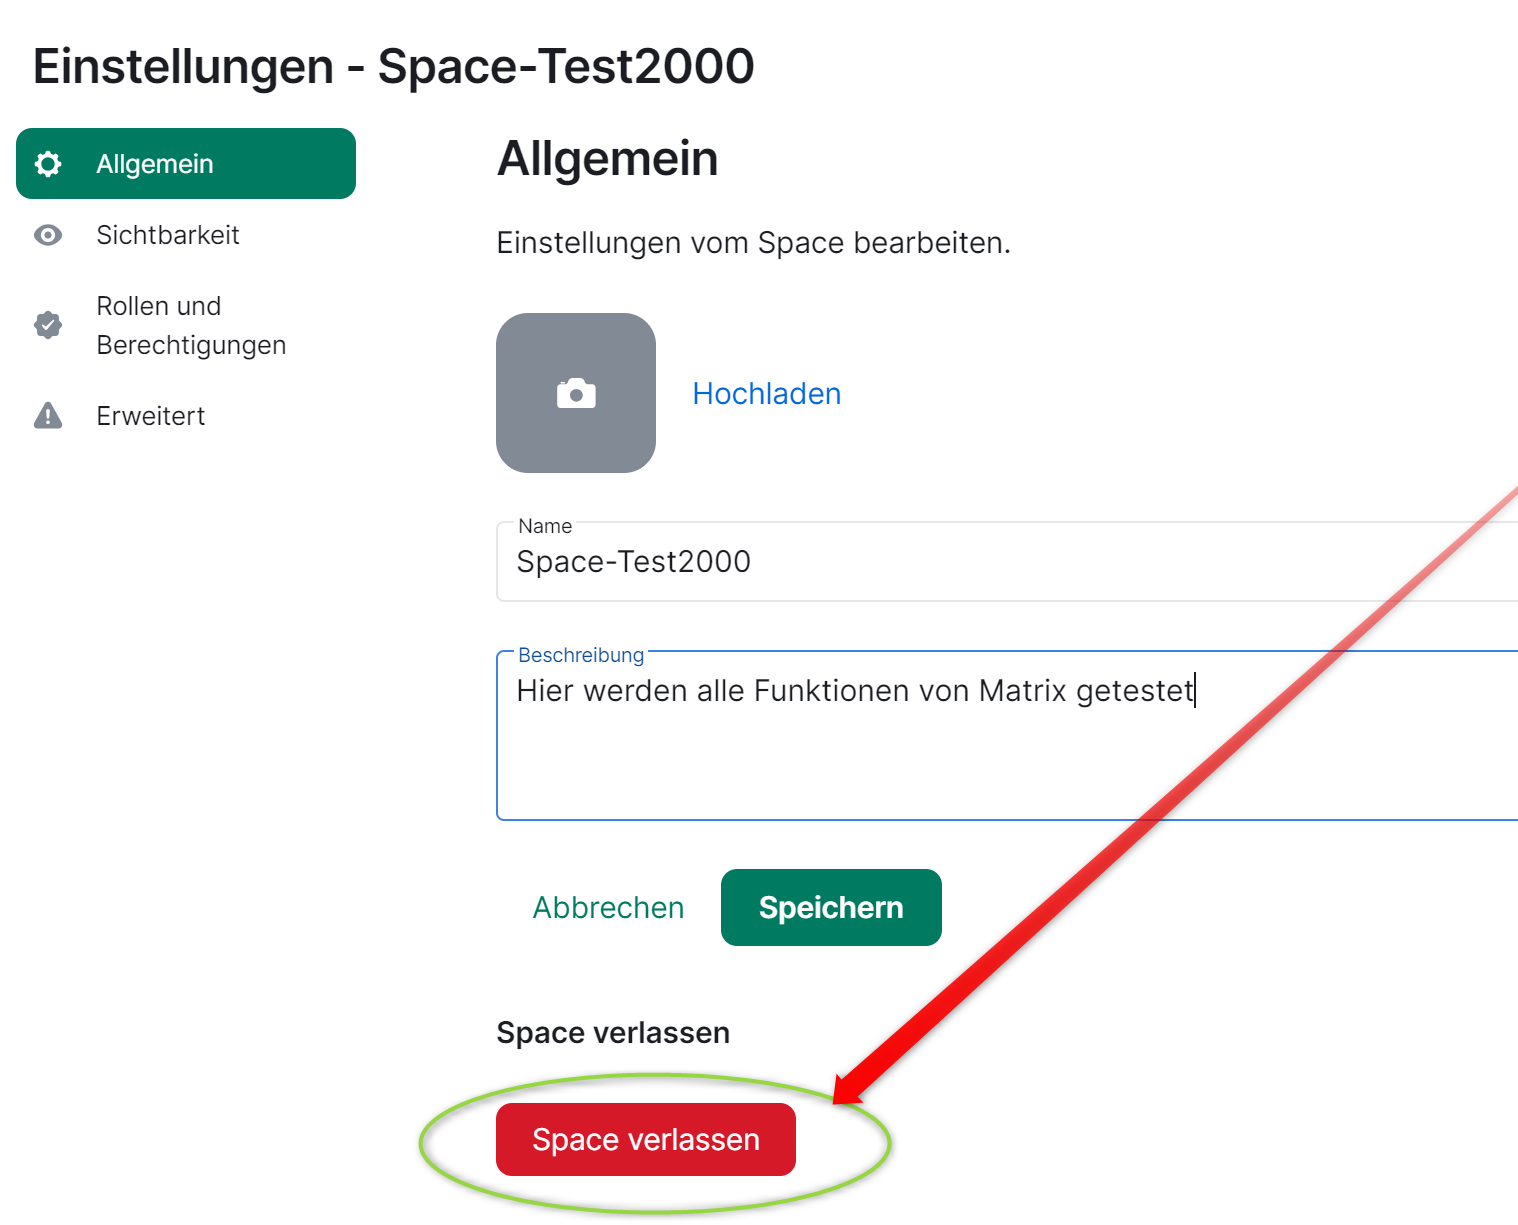Viewport: 1518px width, 1225px height.
Task: Click the camera icon on the avatar placeholder
Action: click(x=576, y=394)
